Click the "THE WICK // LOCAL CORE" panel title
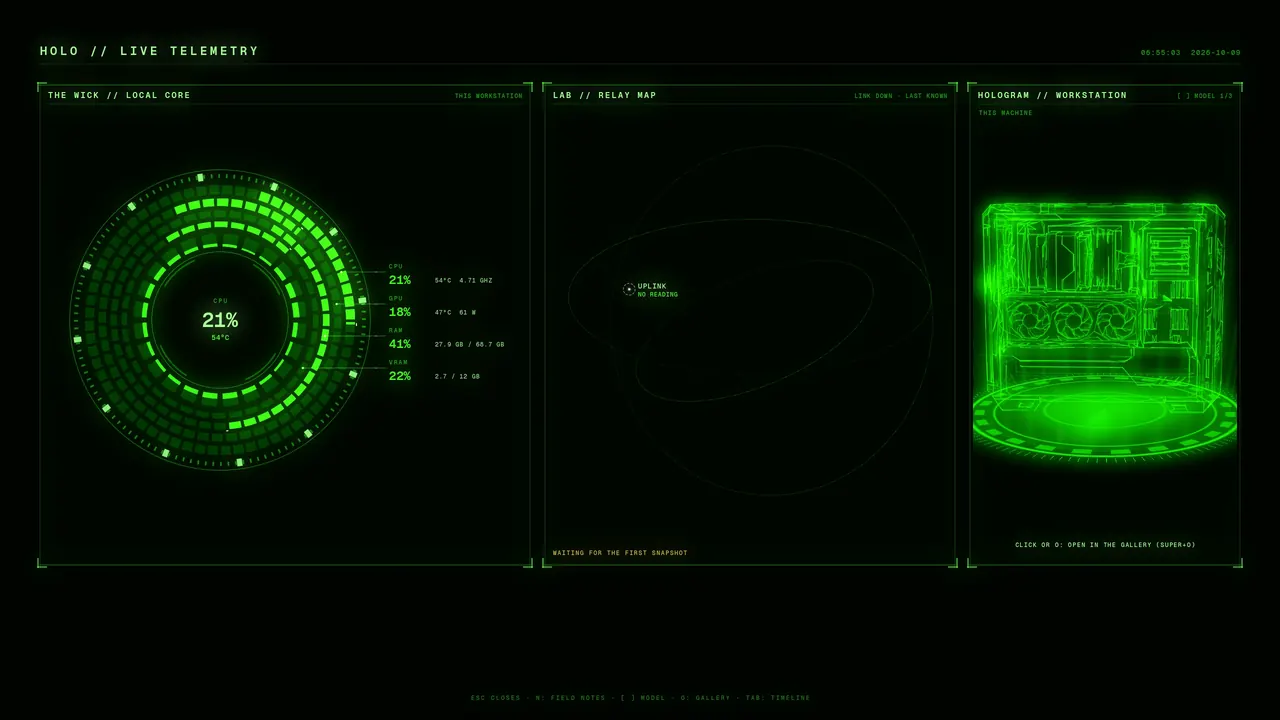Screen dimensions: 1280x720 (119, 96)
